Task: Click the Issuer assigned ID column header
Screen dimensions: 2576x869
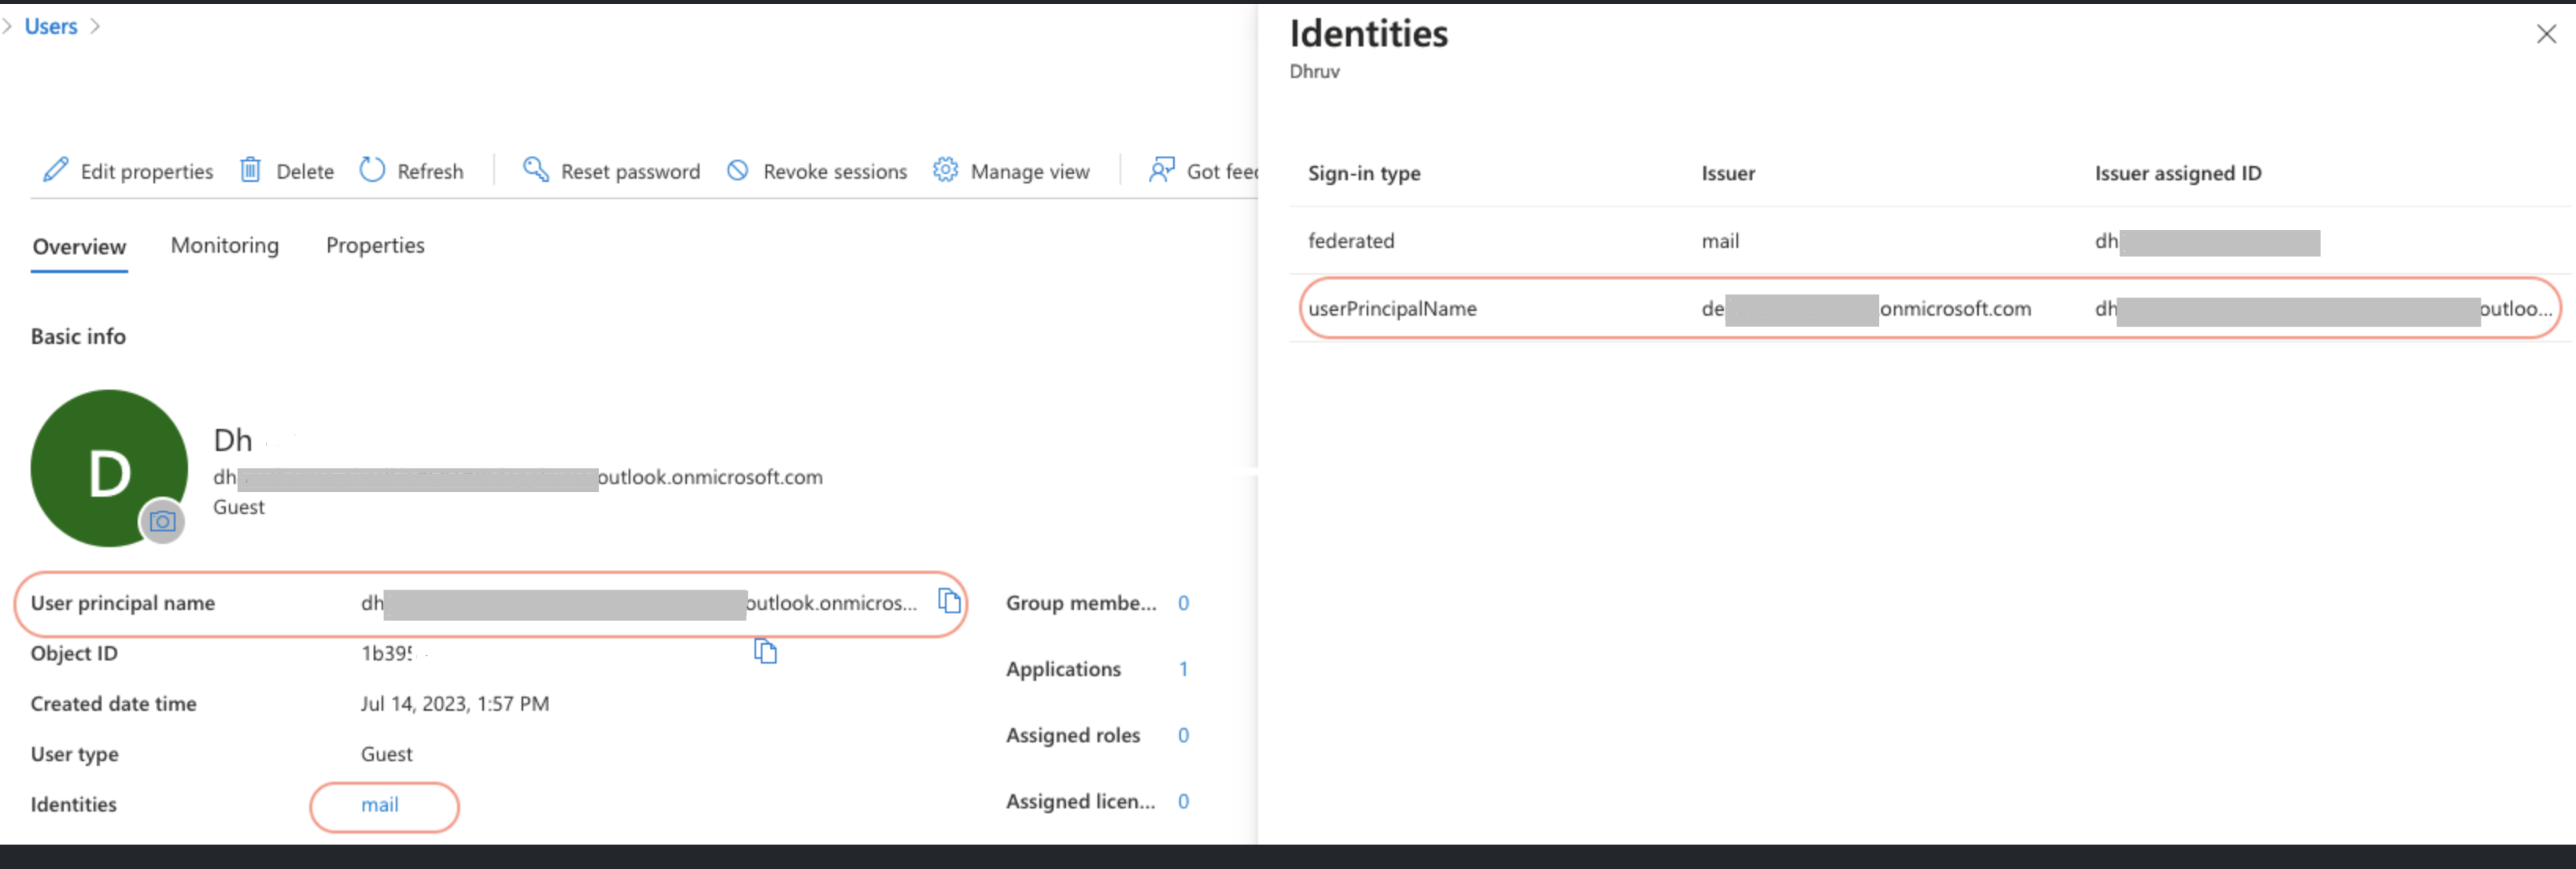Action: pos(2178,174)
